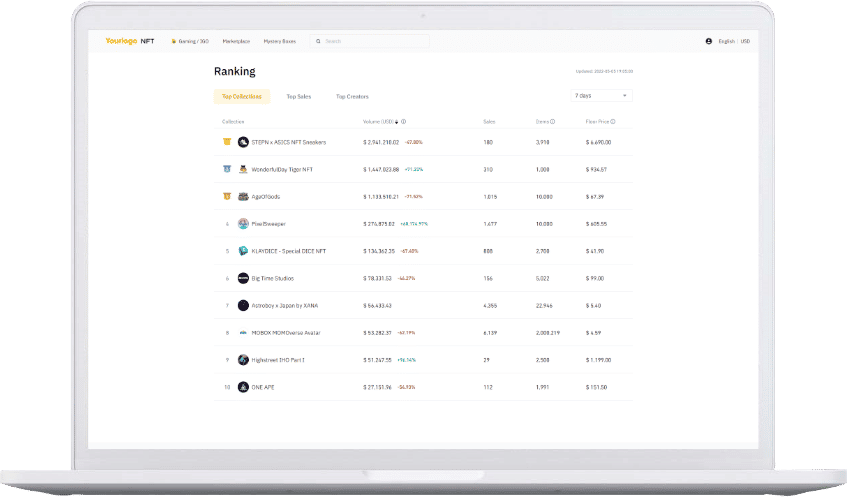Image resolution: width=848 pixels, height=497 pixels.
Task: Switch to the Top Creators tab
Action: pyautogui.click(x=352, y=97)
